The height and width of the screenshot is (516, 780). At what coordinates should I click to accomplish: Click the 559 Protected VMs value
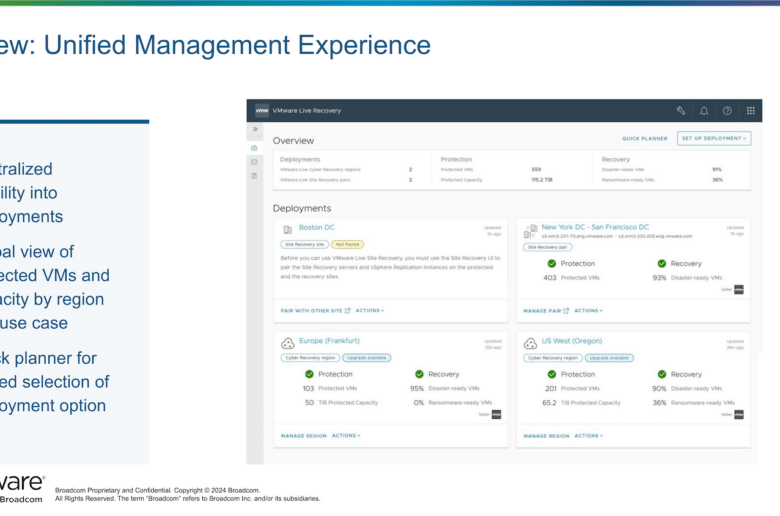pyautogui.click(x=536, y=170)
